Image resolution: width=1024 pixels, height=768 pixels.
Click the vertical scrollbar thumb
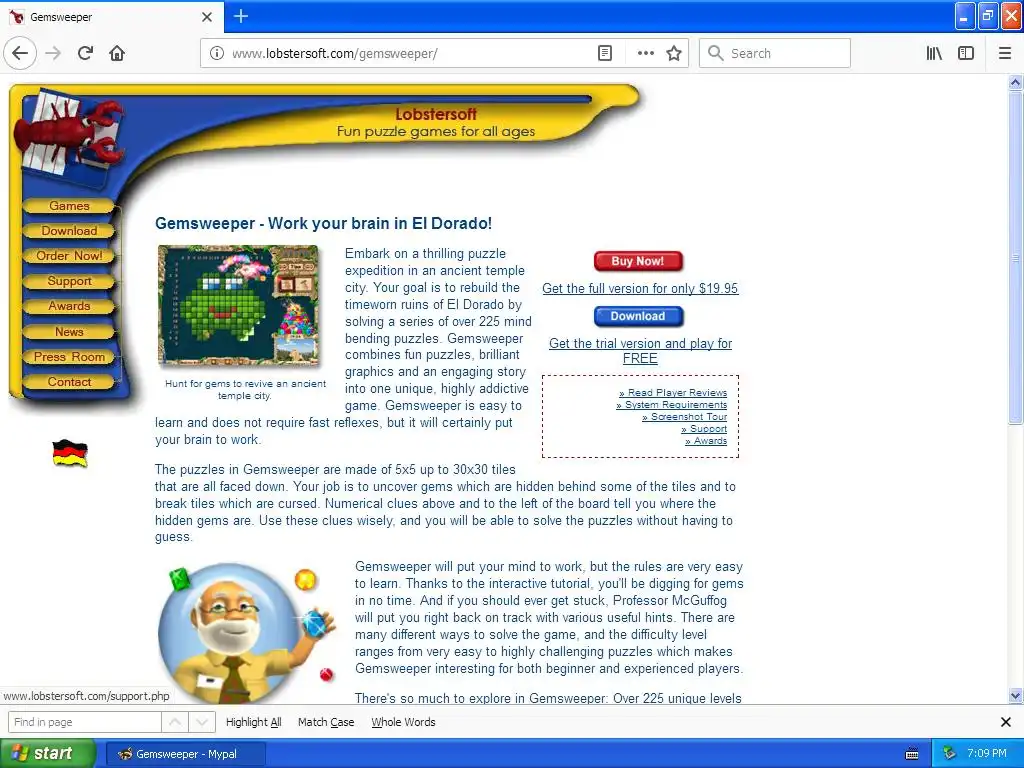point(1015,258)
